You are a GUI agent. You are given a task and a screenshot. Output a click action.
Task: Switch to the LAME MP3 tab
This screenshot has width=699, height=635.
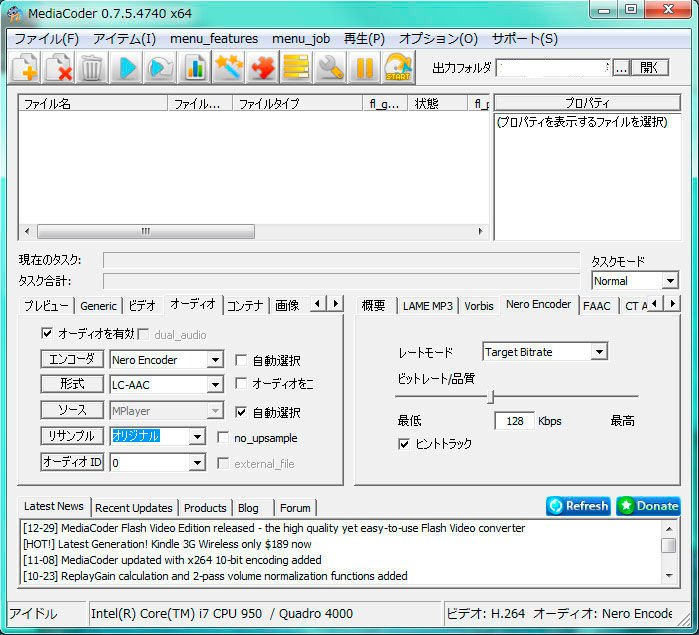tap(428, 306)
